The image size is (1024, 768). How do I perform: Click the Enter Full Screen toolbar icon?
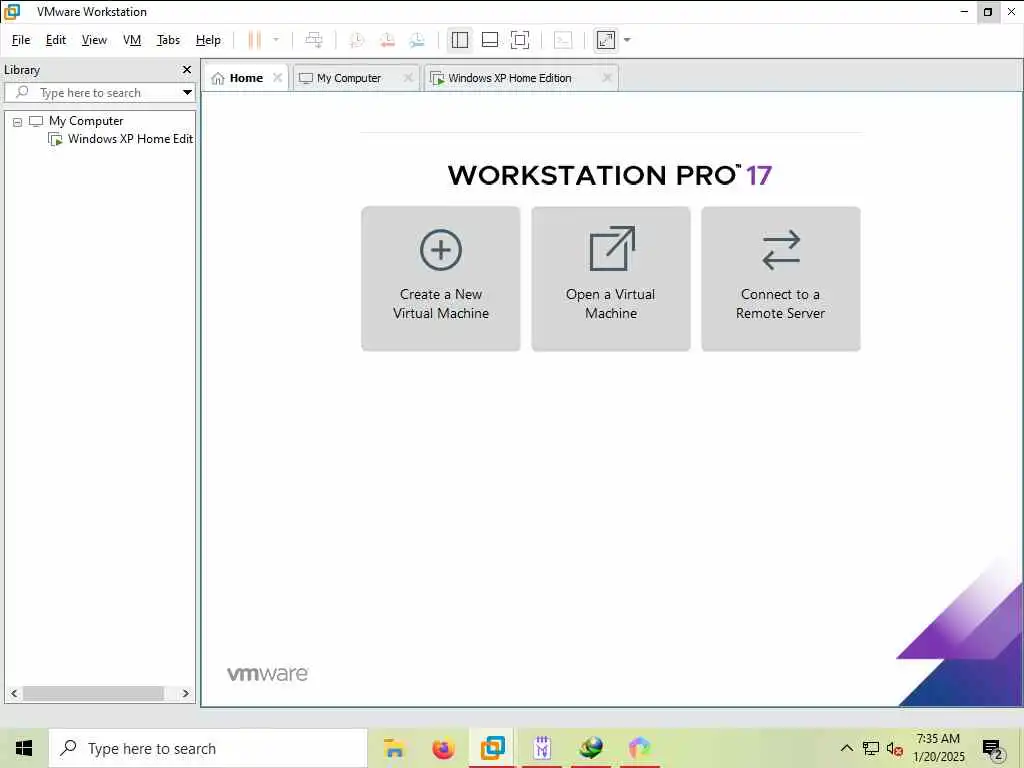[x=520, y=40]
